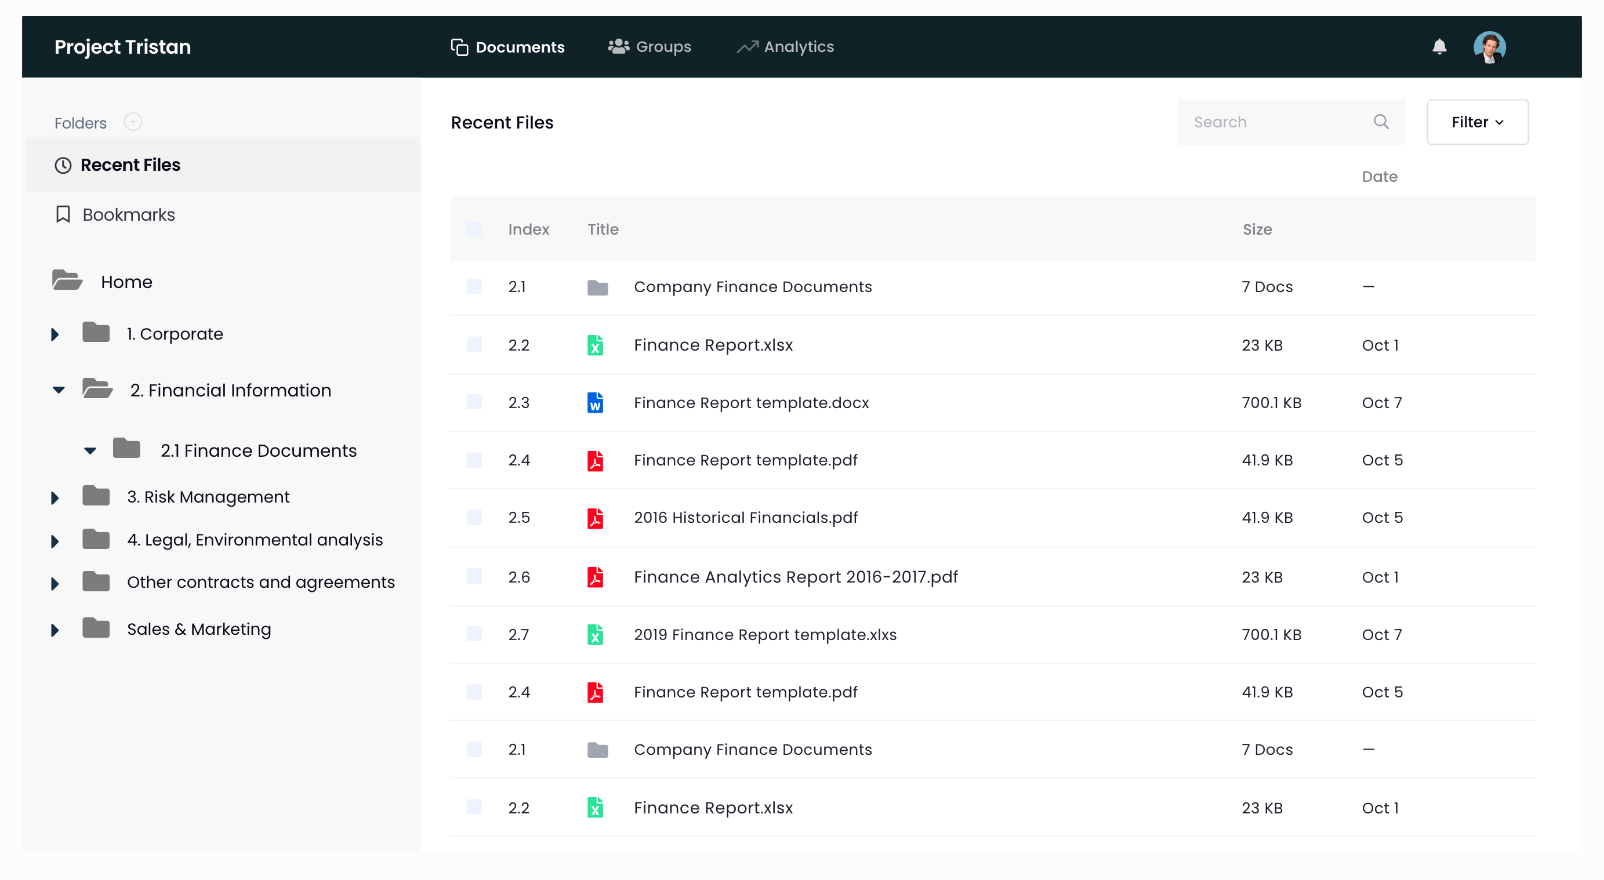Switch to the Groups tab
Viewport: 1604px width, 880px height.
[x=650, y=47]
